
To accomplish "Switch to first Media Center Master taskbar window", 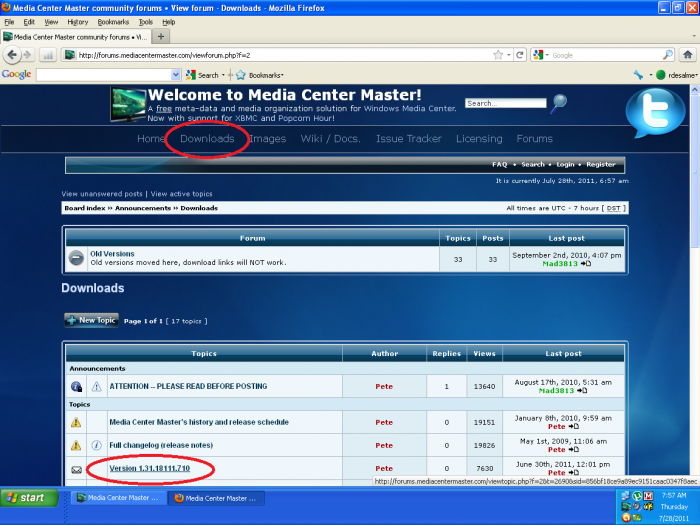I will pos(119,498).
